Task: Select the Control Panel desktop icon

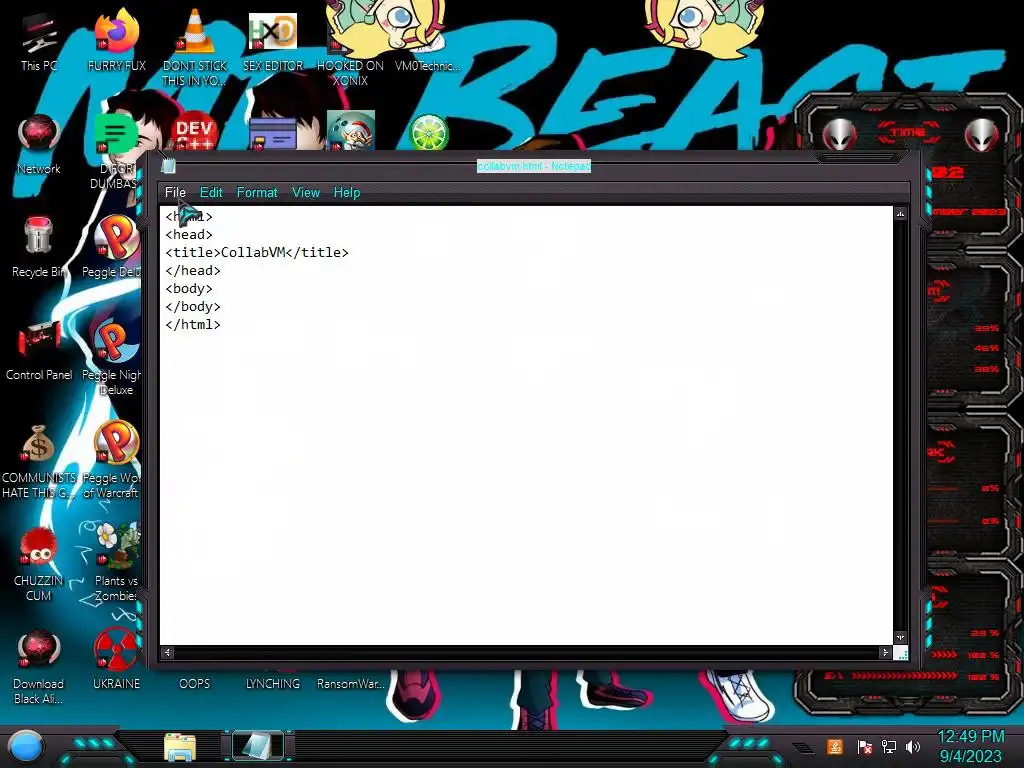Action: pyautogui.click(x=39, y=351)
